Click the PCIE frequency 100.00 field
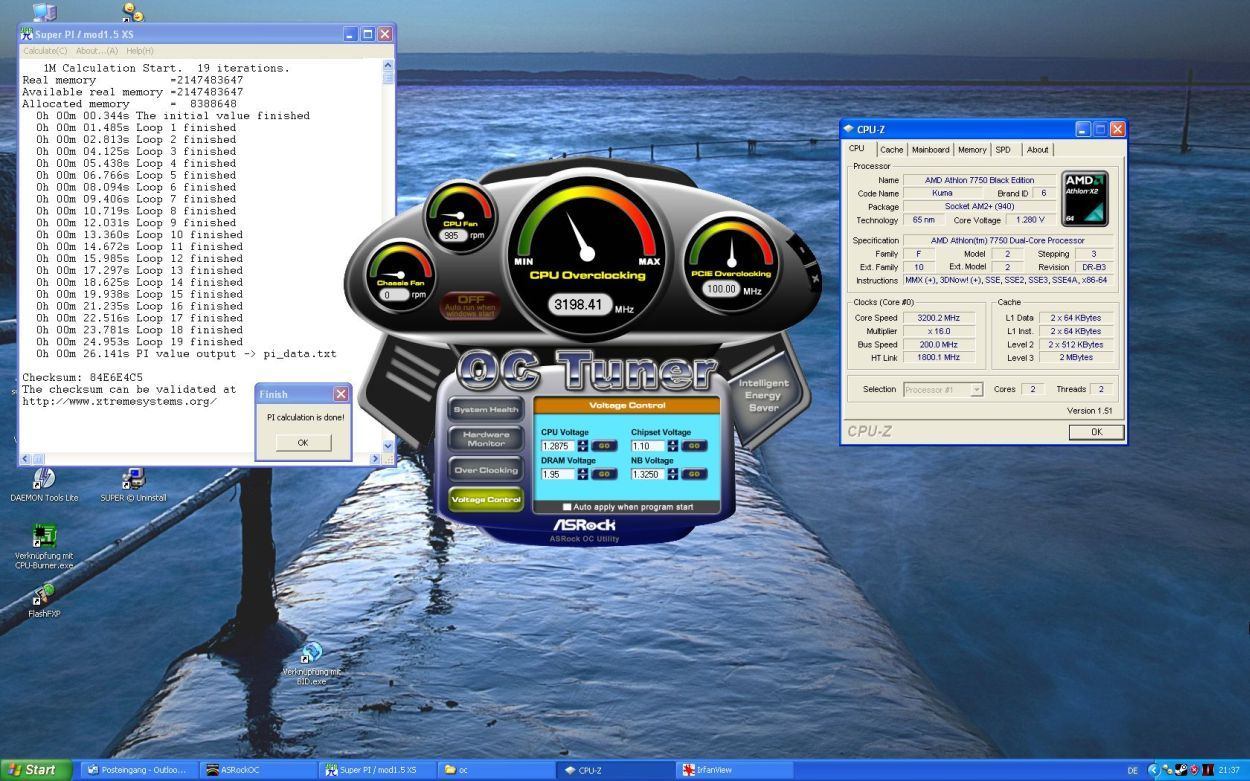The image size is (1250, 781). (721, 289)
